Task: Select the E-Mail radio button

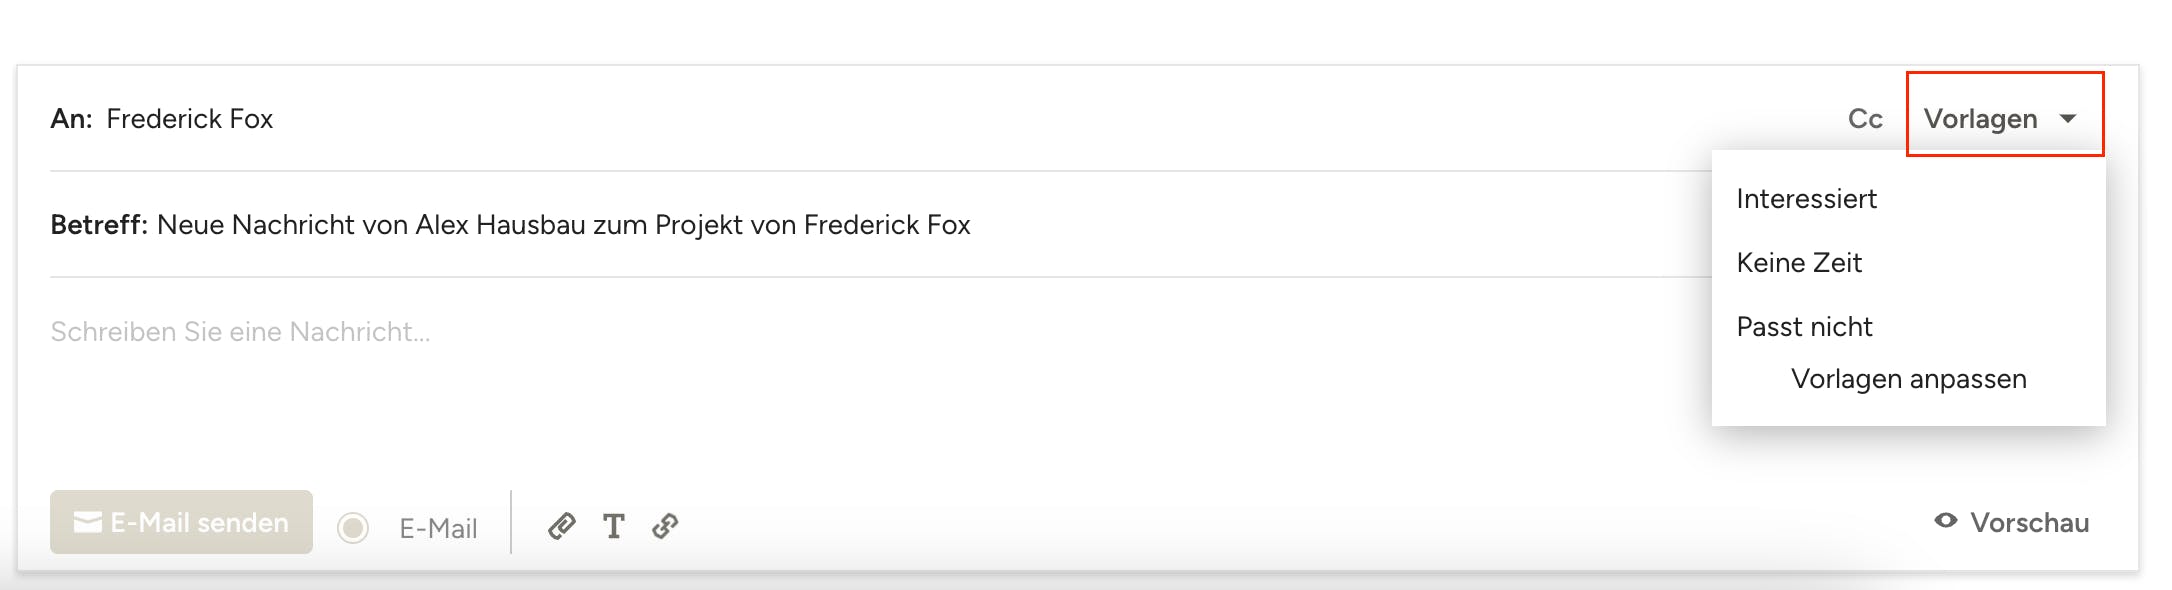Action: pyautogui.click(x=353, y=527)
